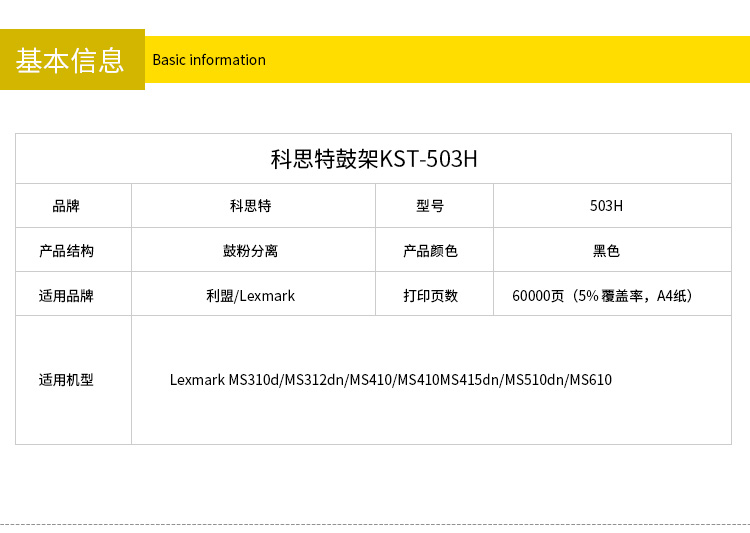This screenshot has width=750, height=533.
Task: Click the 打印页数 label cell
Action: pyautogui.click(x=430, y=296)
